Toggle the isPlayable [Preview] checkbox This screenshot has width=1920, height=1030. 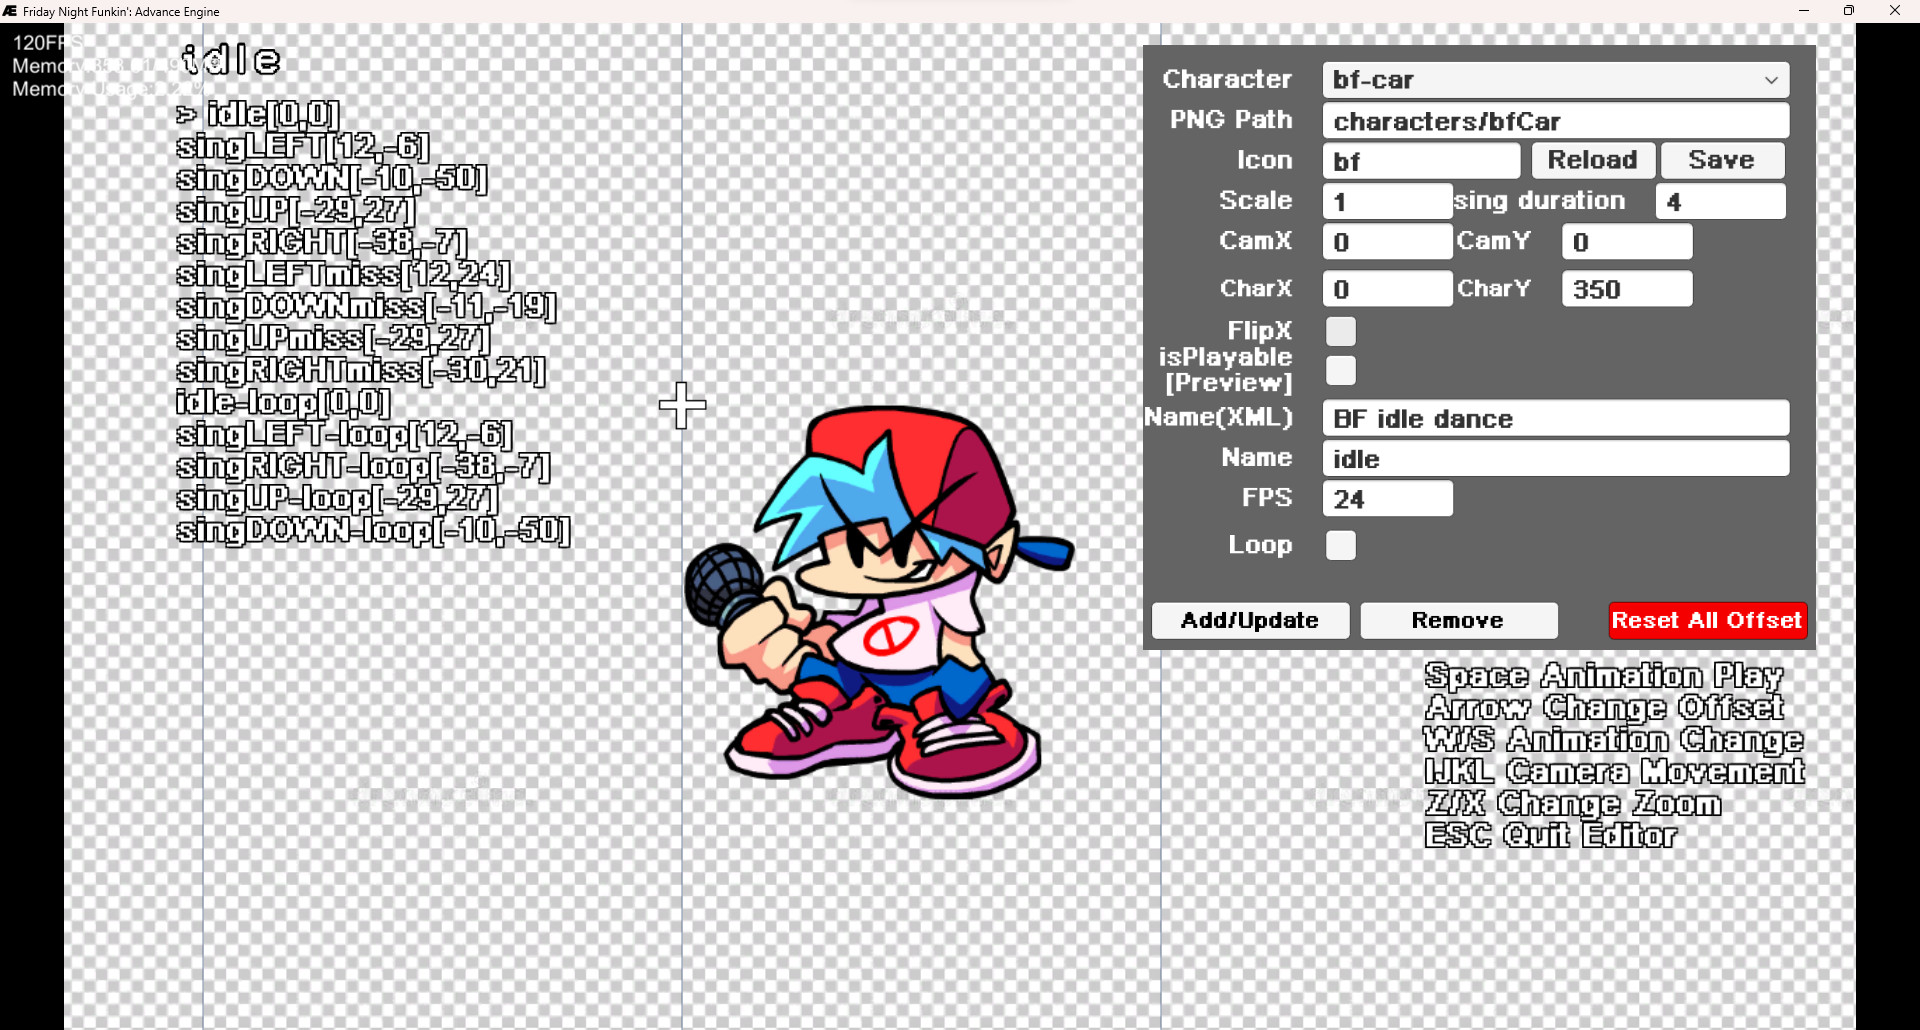tap(1341, 370)
